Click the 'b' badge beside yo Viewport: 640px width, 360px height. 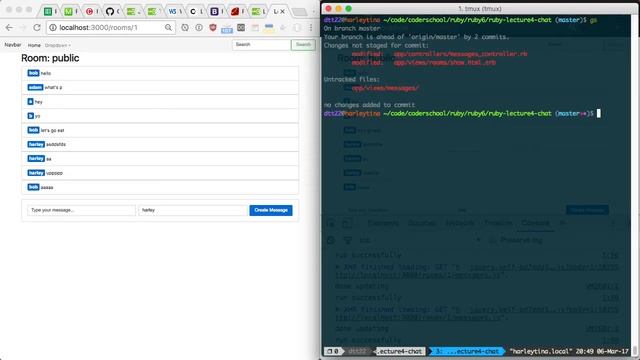[x=30, y=116]
